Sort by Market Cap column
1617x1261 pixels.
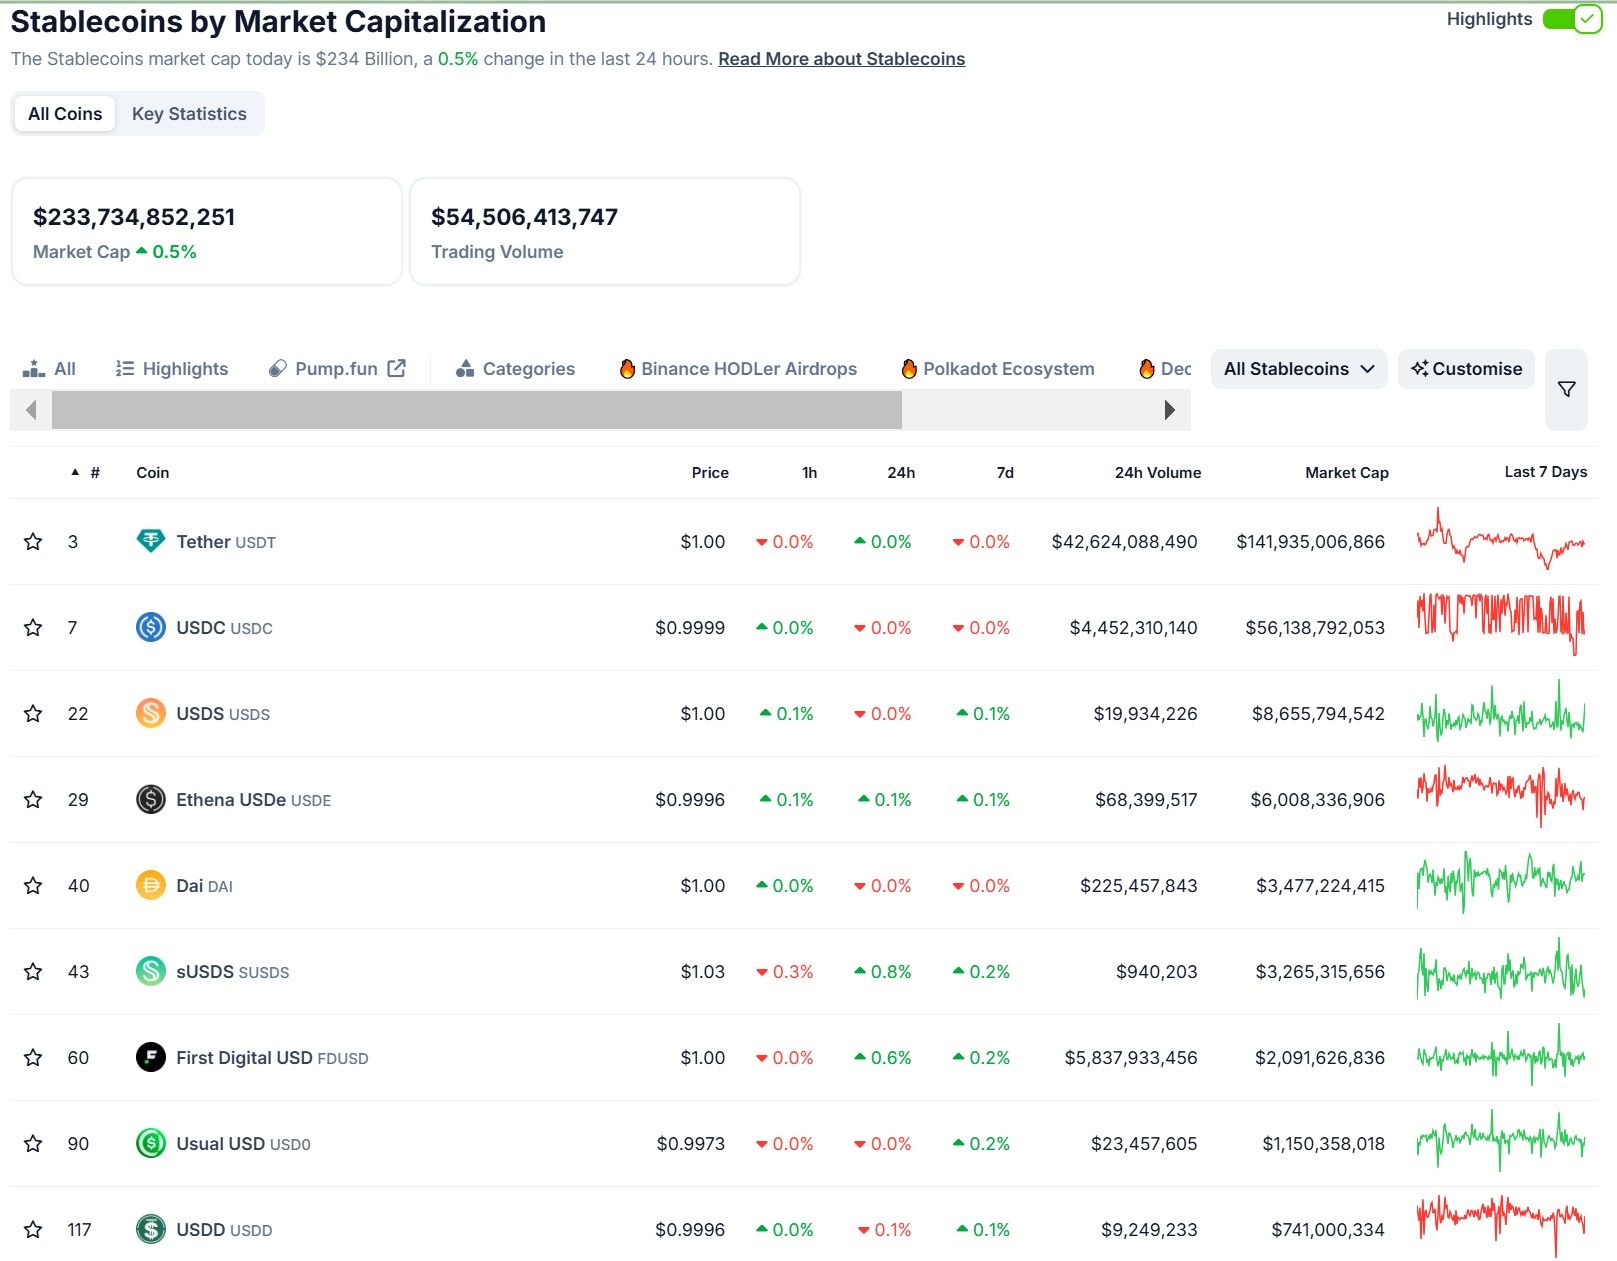coord(1347,473)
